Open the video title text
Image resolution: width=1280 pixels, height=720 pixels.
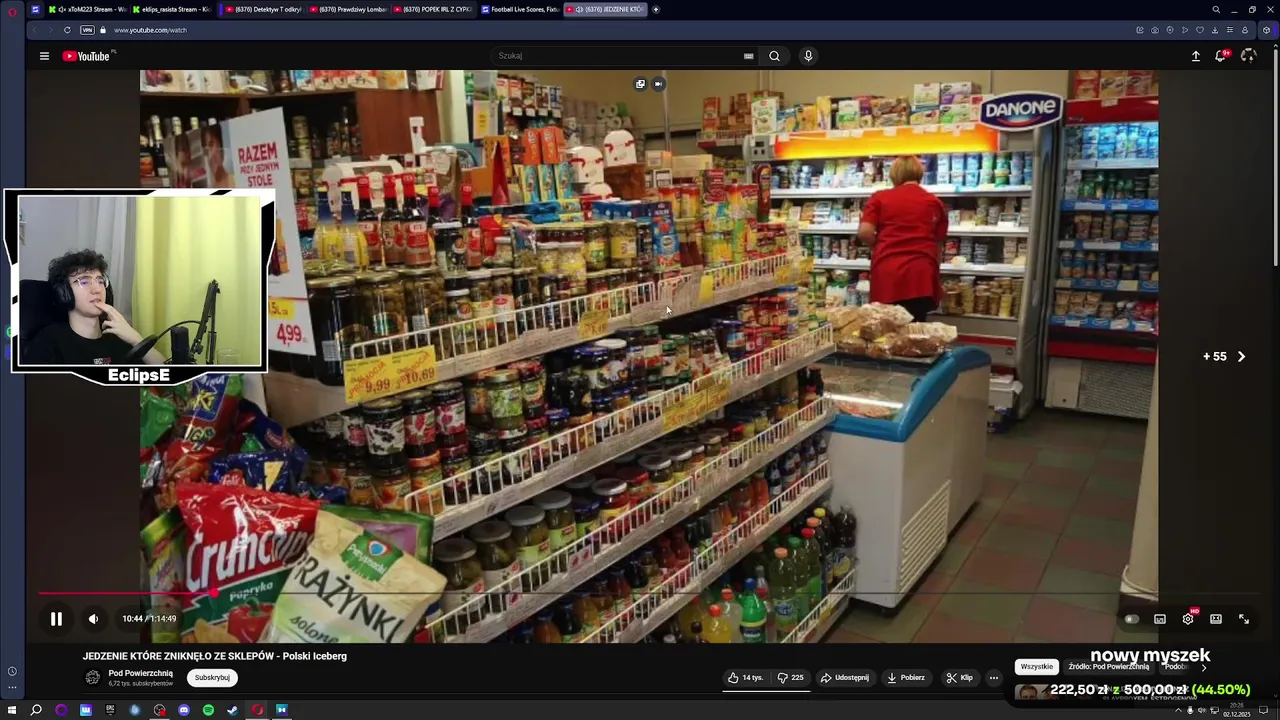(x=215, y=656)
